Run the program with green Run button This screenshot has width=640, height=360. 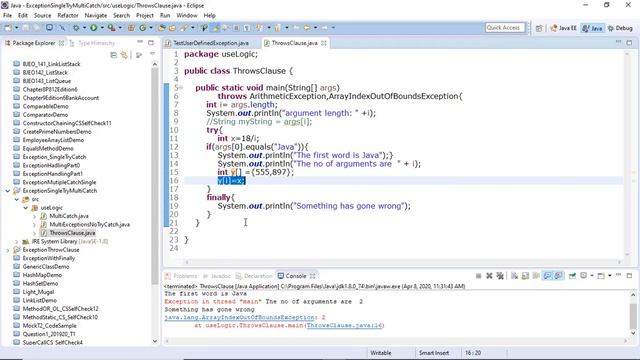93,28
